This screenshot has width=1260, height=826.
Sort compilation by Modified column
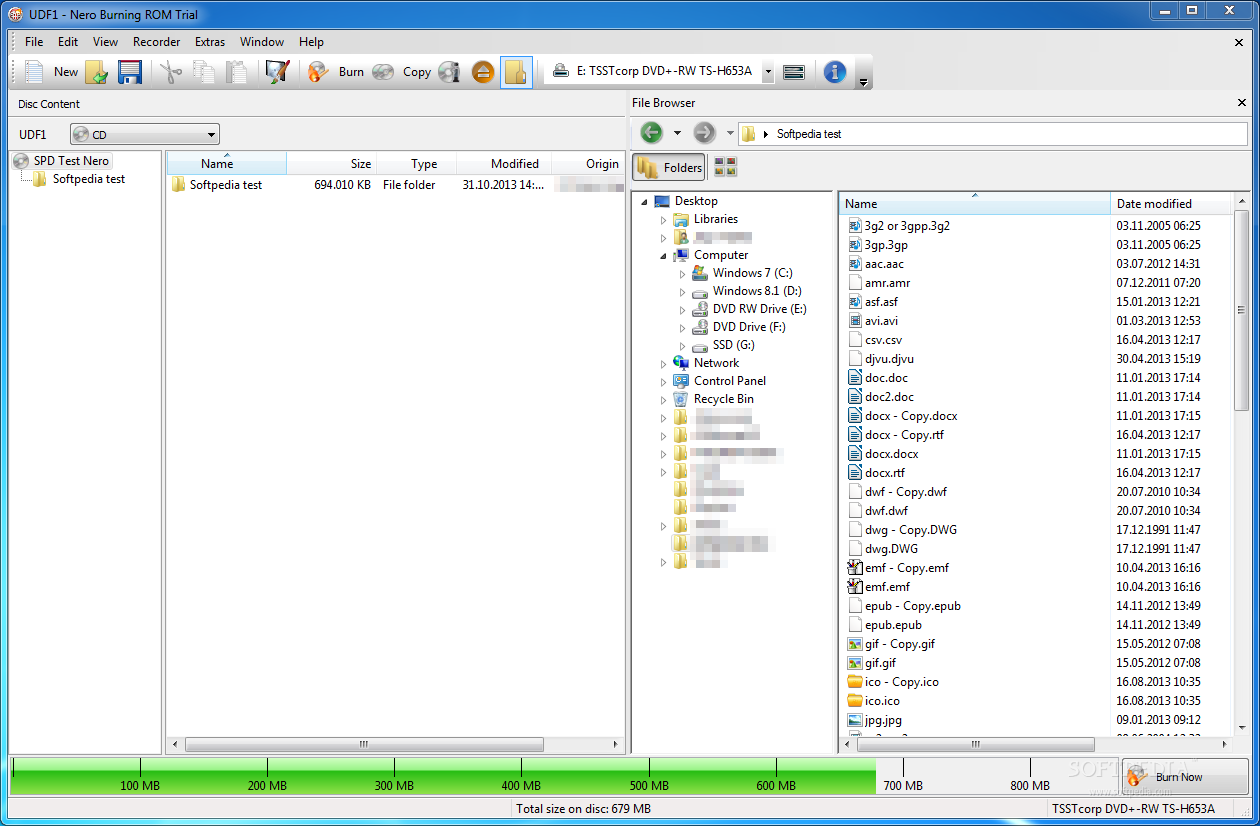pyautogui.click(x=504, y=164)
